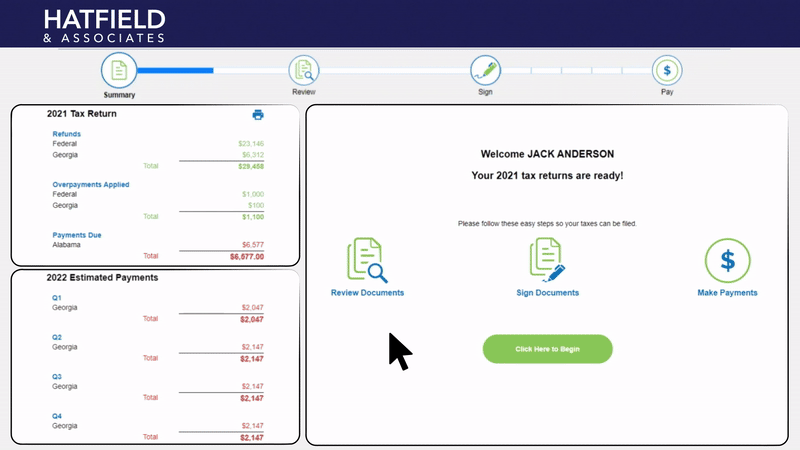Select Q1 Georgia amount $2,047
This screenshot has height=450, width=800.
253,308
